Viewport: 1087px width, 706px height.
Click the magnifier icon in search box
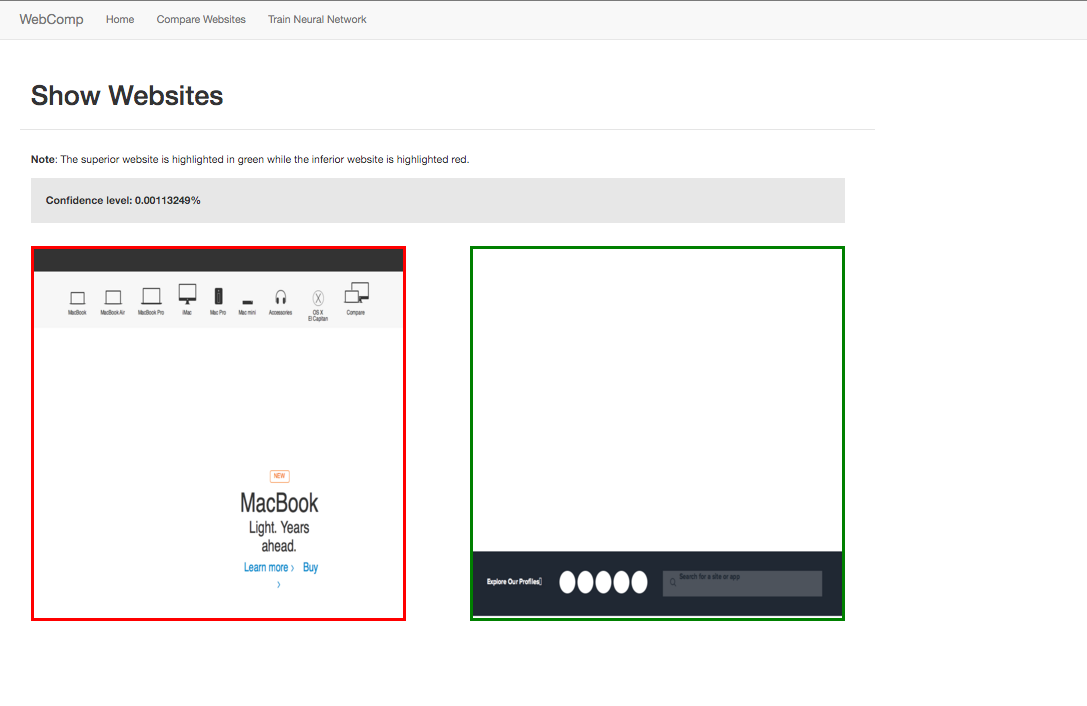pos(672,583)
